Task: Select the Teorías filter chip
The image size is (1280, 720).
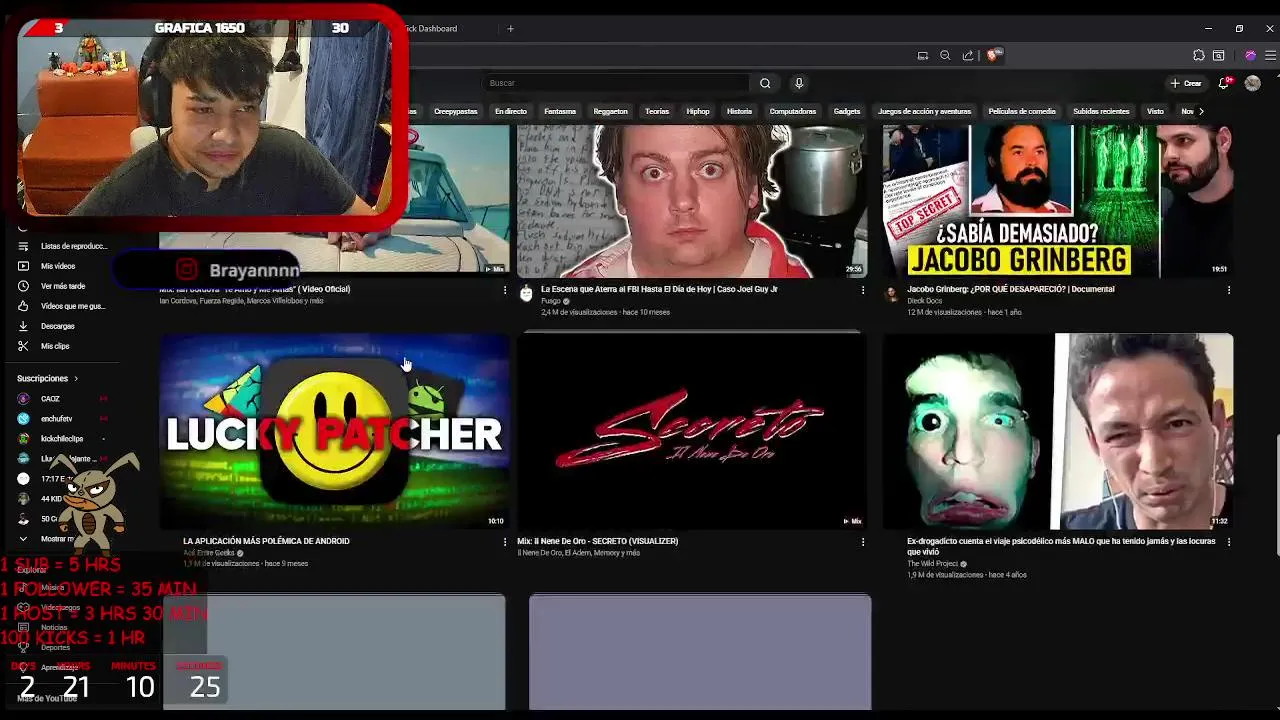Action: 657,111
